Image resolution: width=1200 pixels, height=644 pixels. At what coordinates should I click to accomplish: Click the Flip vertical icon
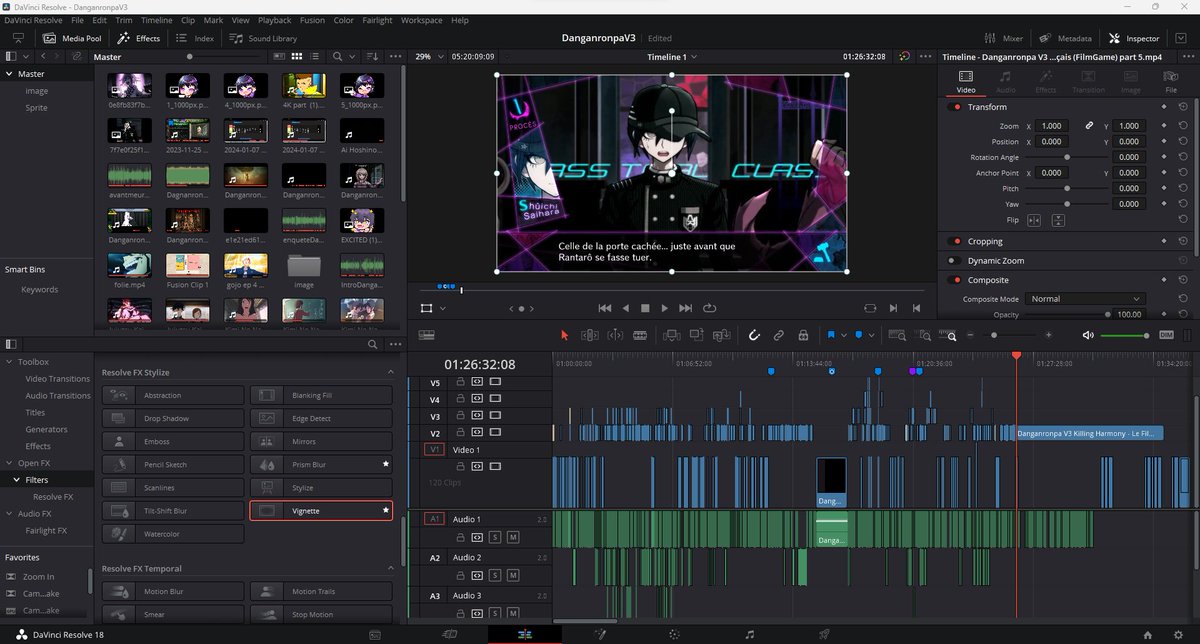click(1058, 220)
